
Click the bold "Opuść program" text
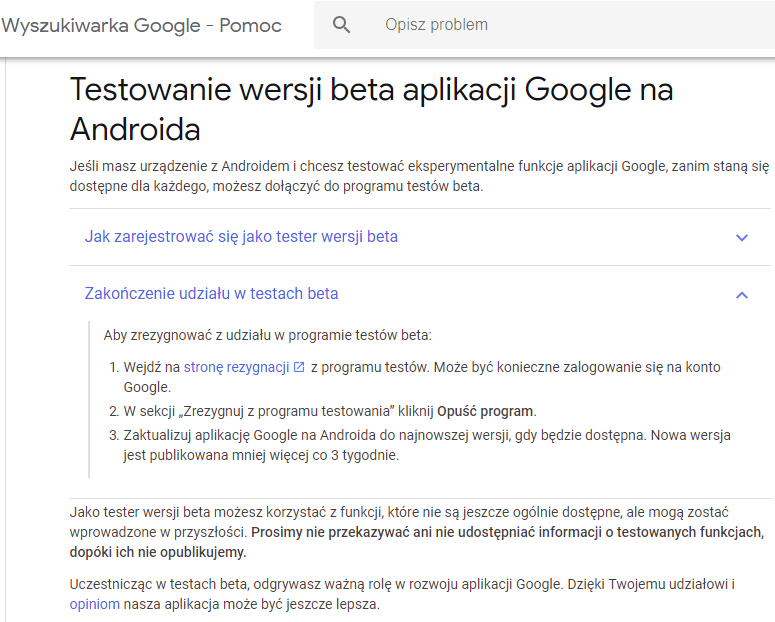click(486, 411)
